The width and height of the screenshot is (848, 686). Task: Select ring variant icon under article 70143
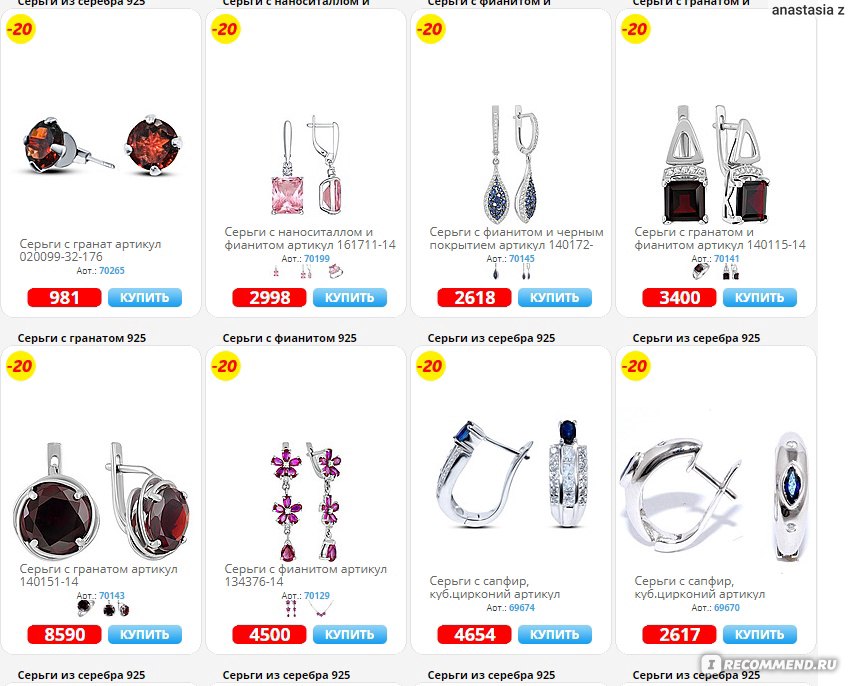[85, 609]
